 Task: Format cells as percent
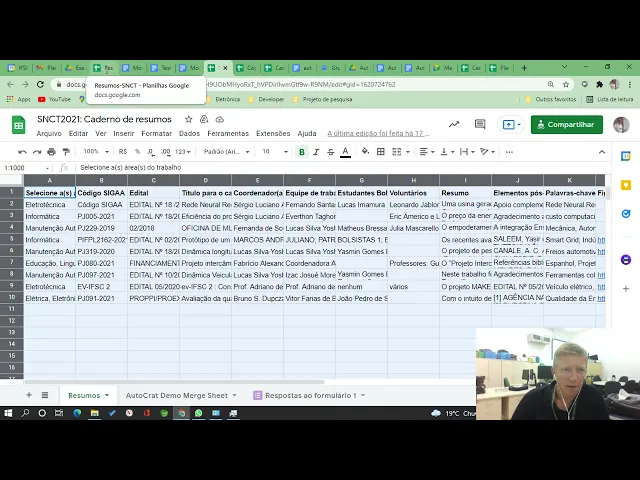coord(138,152)
